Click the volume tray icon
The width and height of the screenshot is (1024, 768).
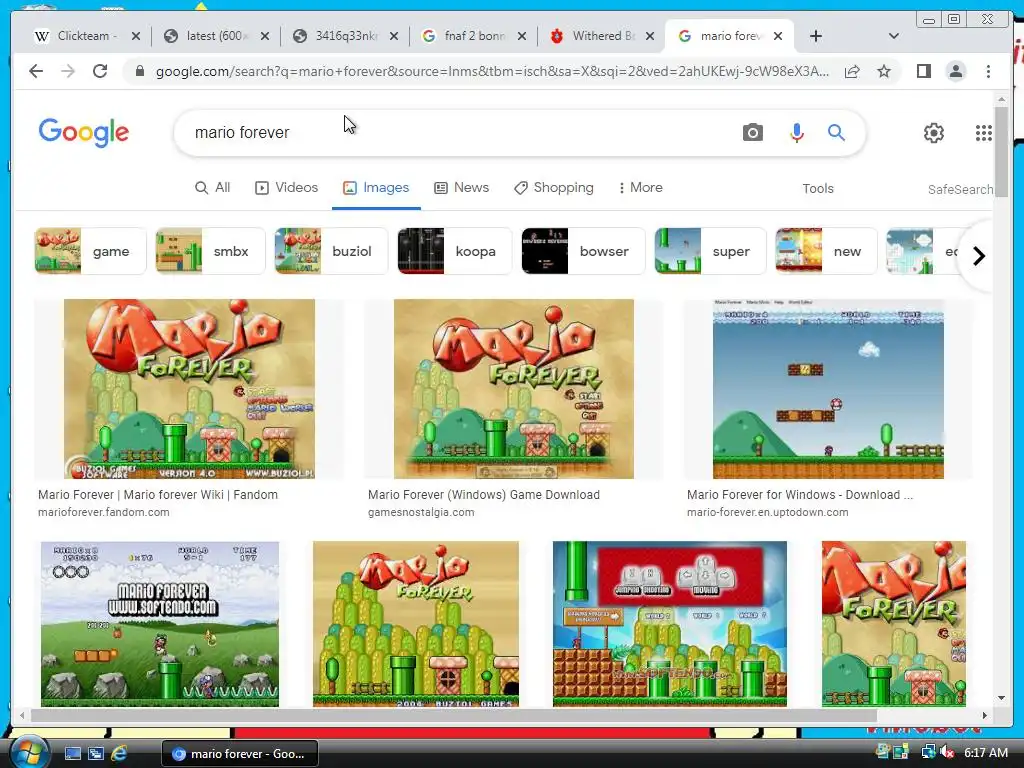pos(947,753)
